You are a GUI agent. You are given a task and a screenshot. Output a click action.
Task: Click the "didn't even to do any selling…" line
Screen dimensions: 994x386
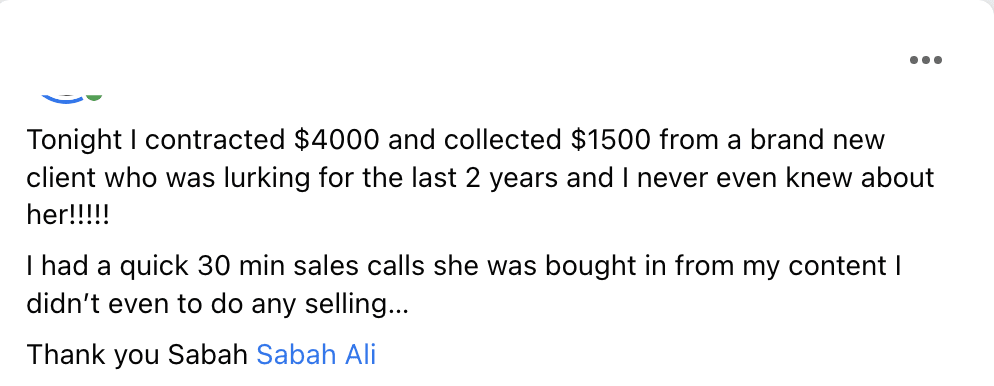[217, 305]
